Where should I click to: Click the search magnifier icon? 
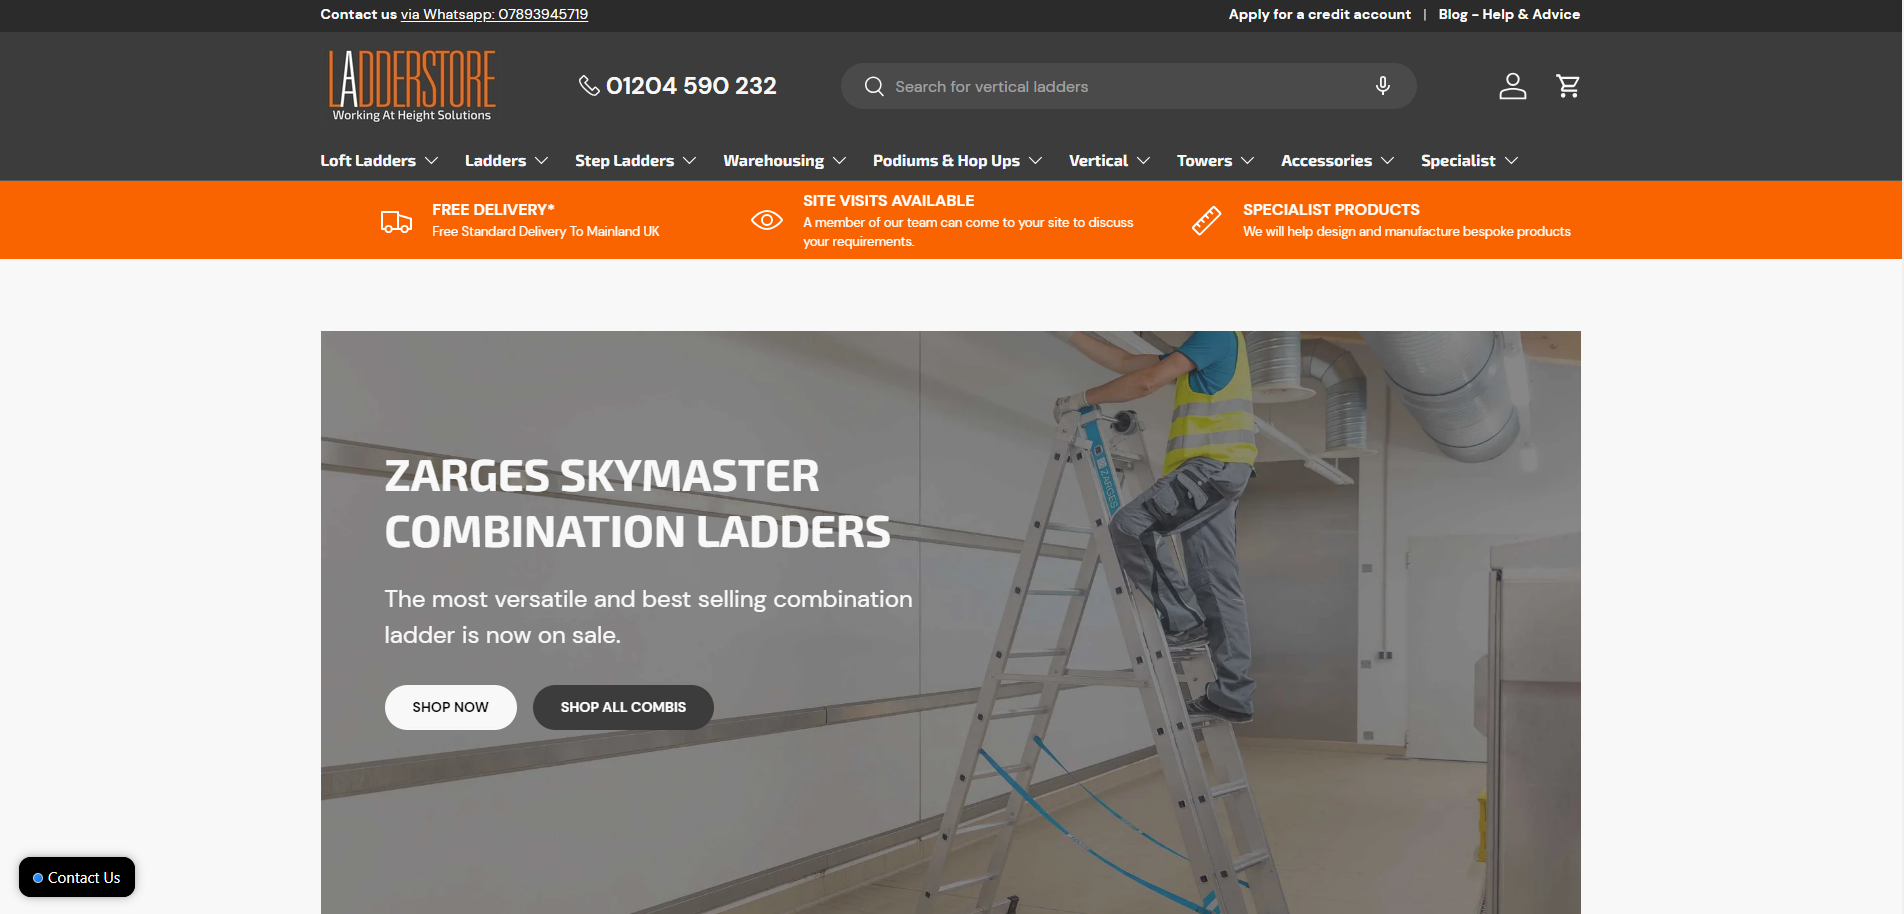(x=874, y=87)
